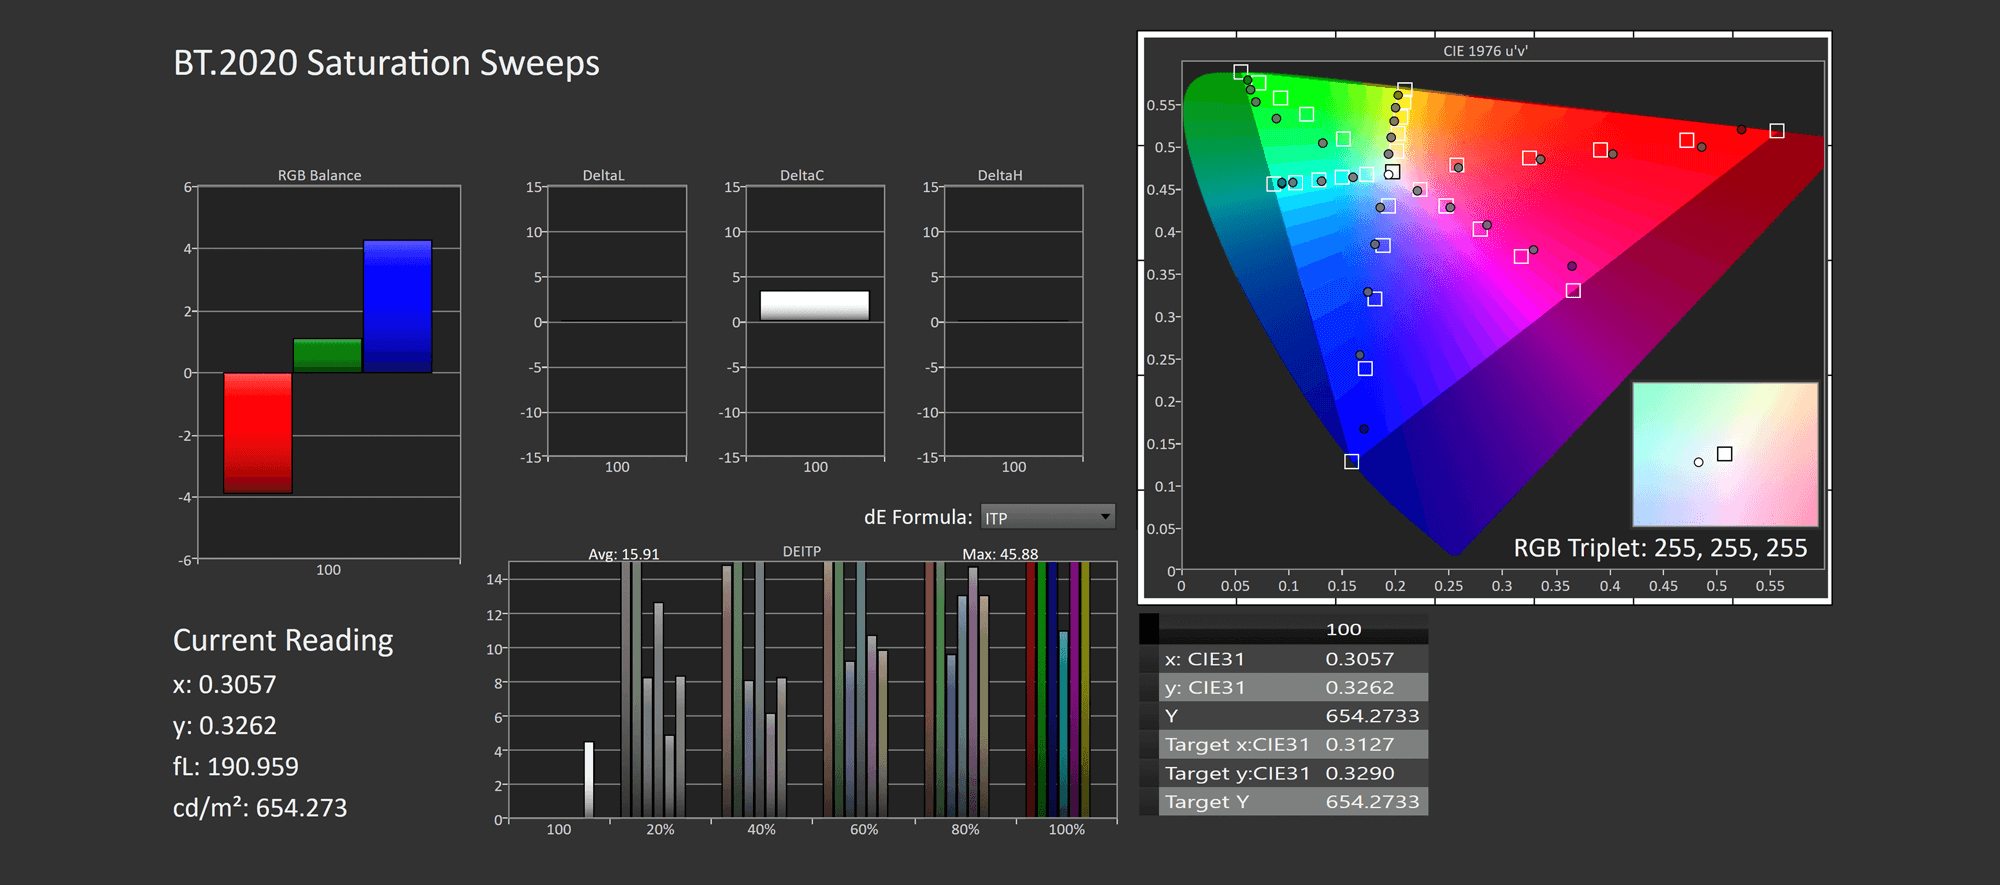
Task: Select the 100 column header in data table
Action: pyautogui.click(x=1343, y=629)
